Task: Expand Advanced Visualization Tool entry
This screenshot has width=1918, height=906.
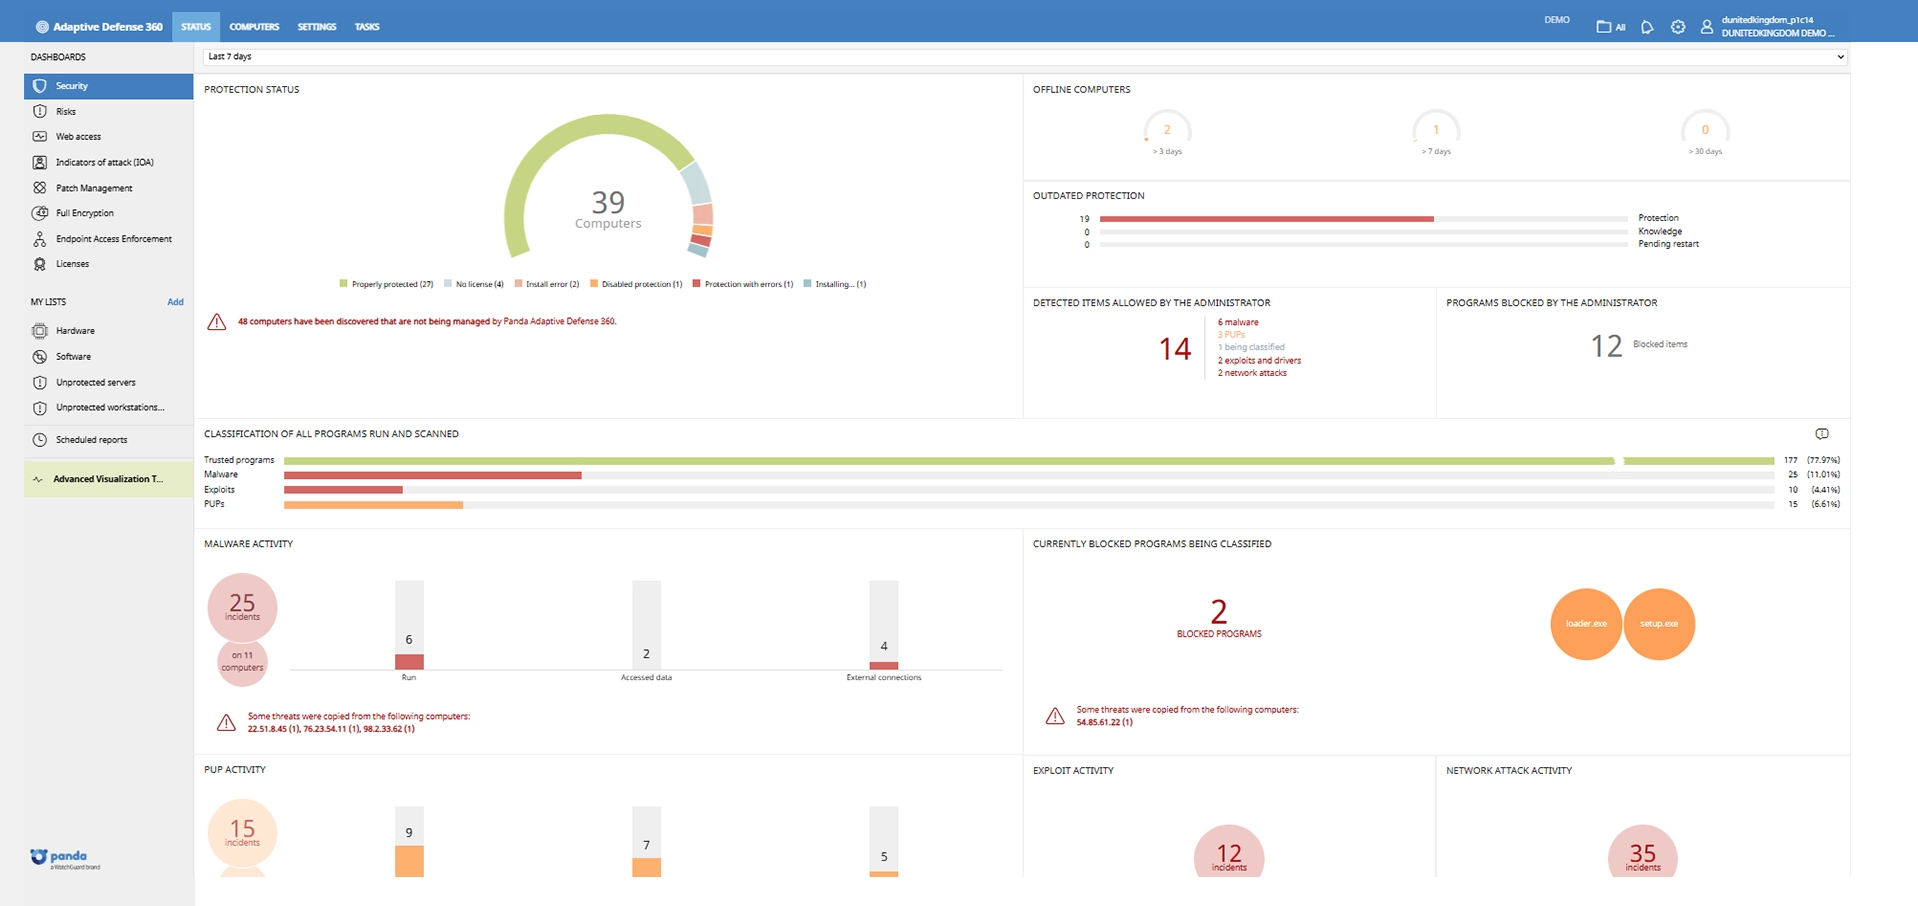Action: click(108, 479)
